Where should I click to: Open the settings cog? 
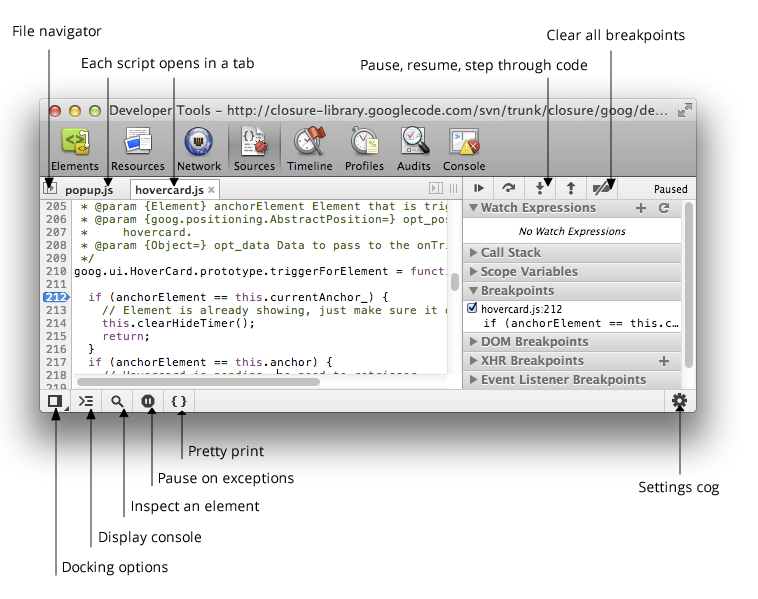point(679,401)
